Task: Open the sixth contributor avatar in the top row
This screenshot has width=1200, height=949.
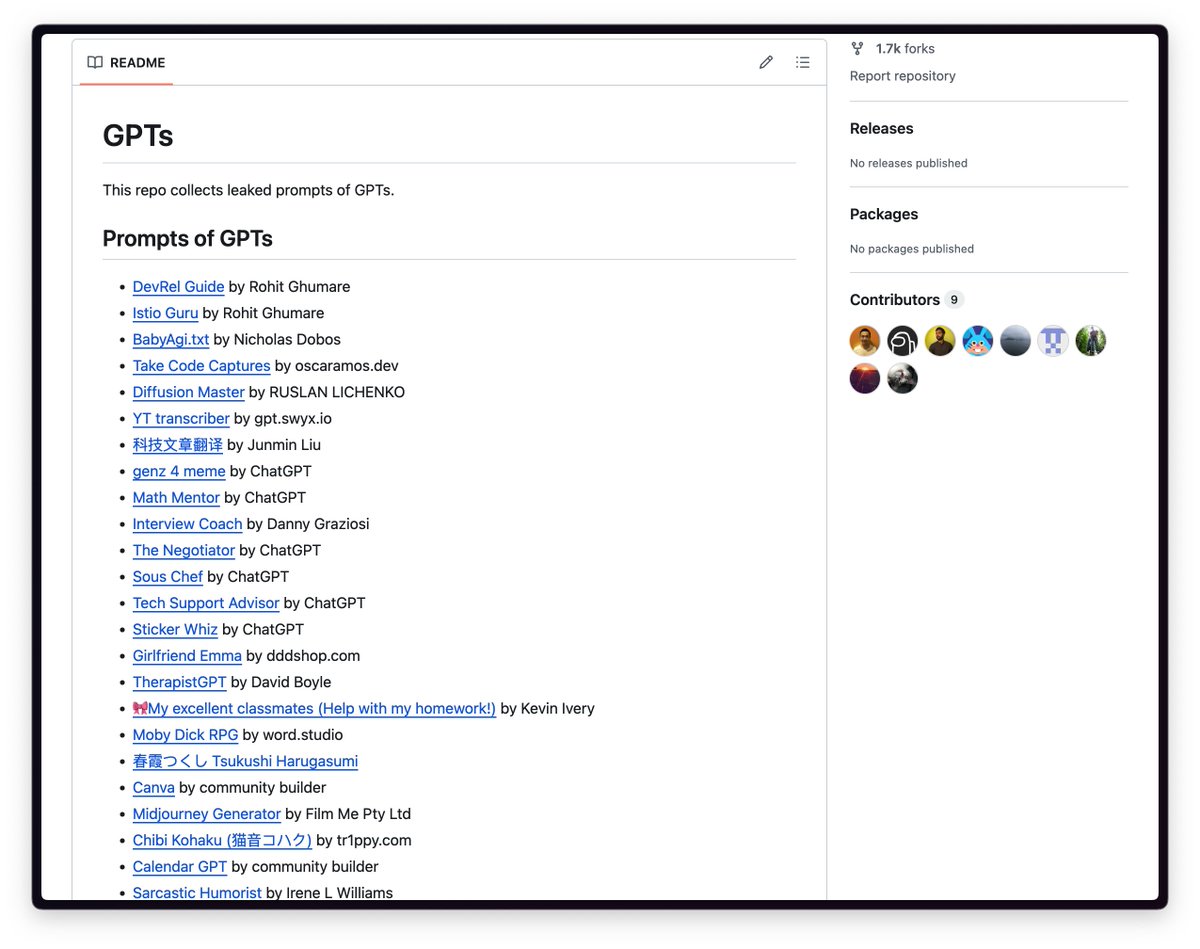Action: tap(1053, 341)
